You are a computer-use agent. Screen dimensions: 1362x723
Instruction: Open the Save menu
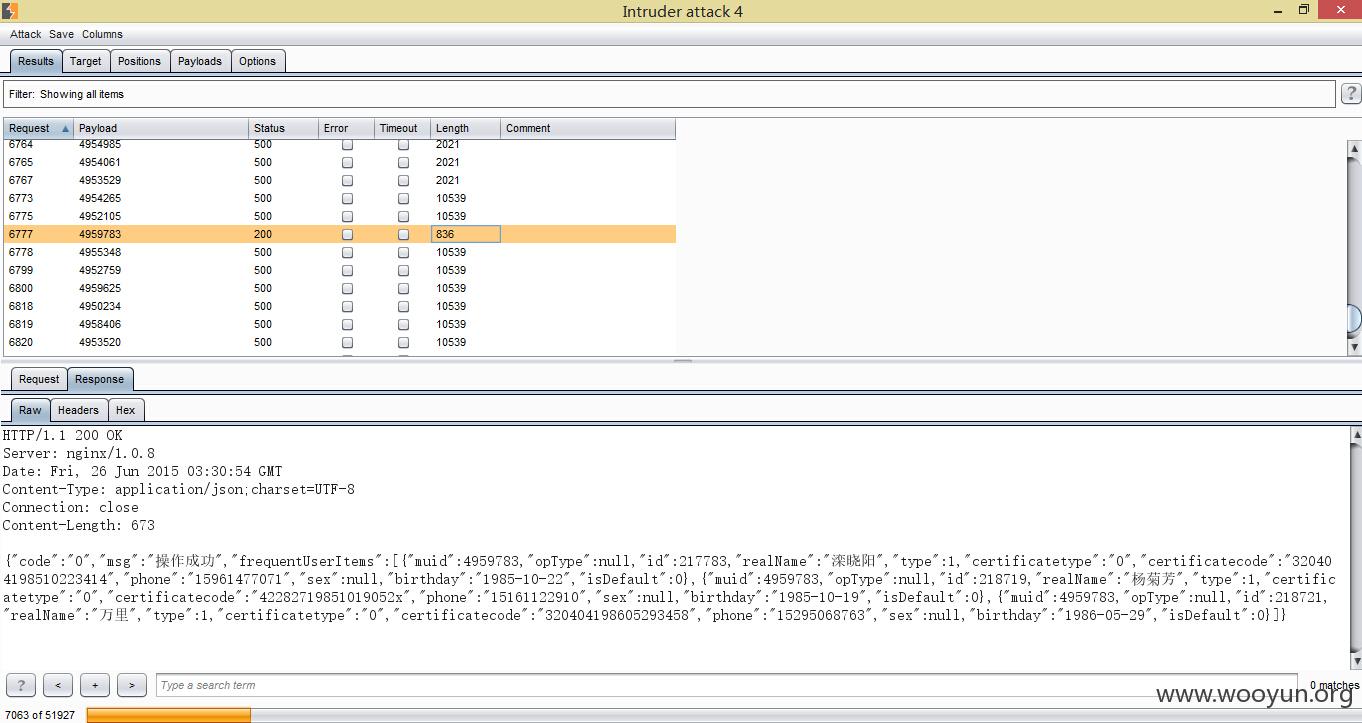click(61, 34)
